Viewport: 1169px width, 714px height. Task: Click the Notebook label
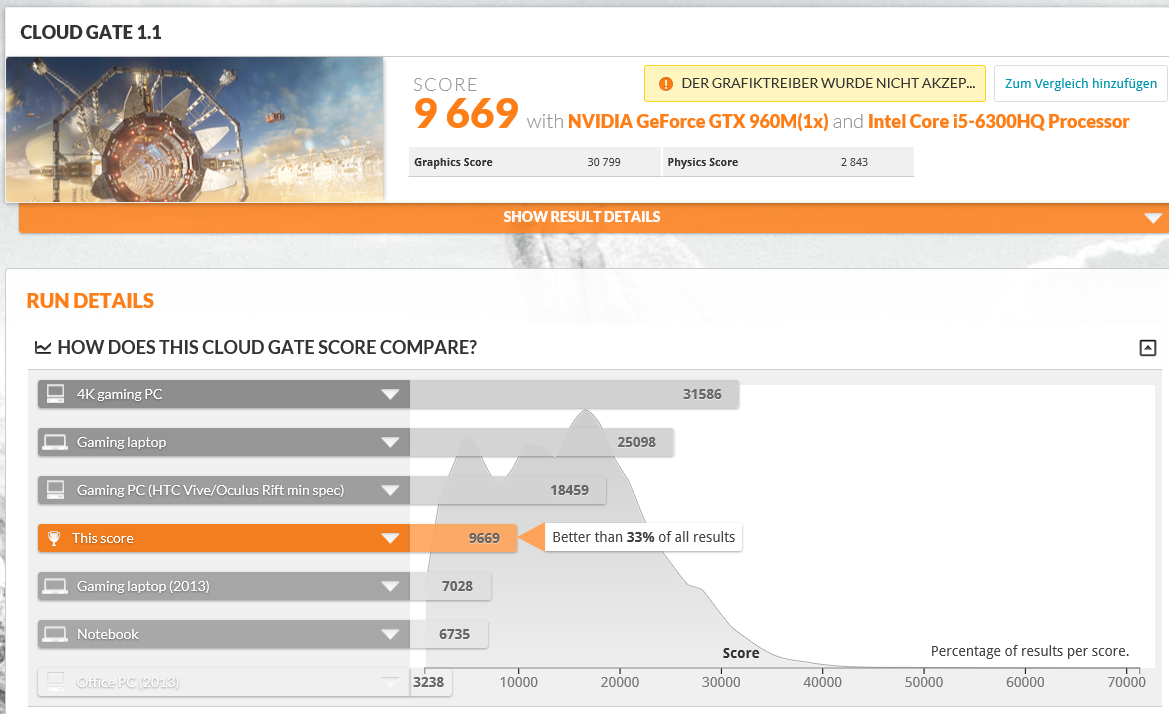click(x=107, y=634)
